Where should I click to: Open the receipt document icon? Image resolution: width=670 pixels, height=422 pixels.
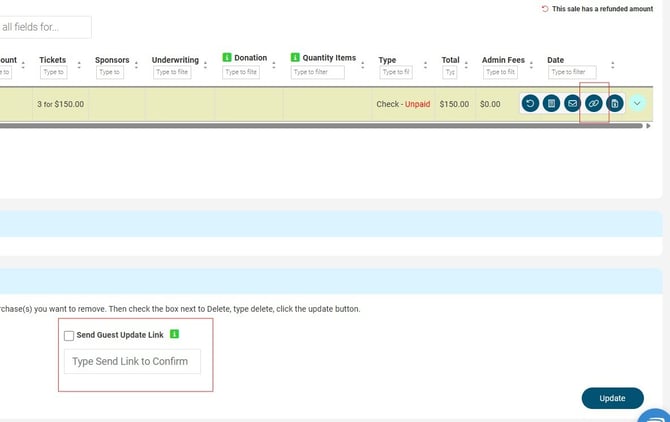point(551,103)
